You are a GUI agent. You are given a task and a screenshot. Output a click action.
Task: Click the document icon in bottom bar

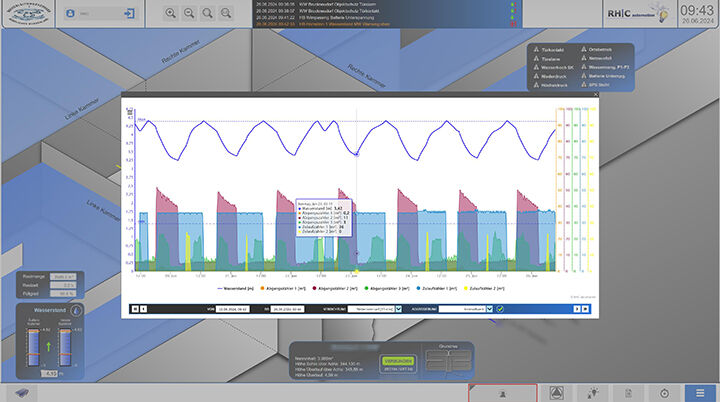[628, 393]
